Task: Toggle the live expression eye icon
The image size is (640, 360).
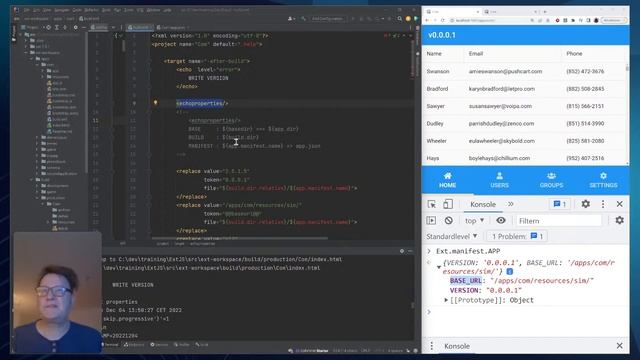Action: coord(501,220)
